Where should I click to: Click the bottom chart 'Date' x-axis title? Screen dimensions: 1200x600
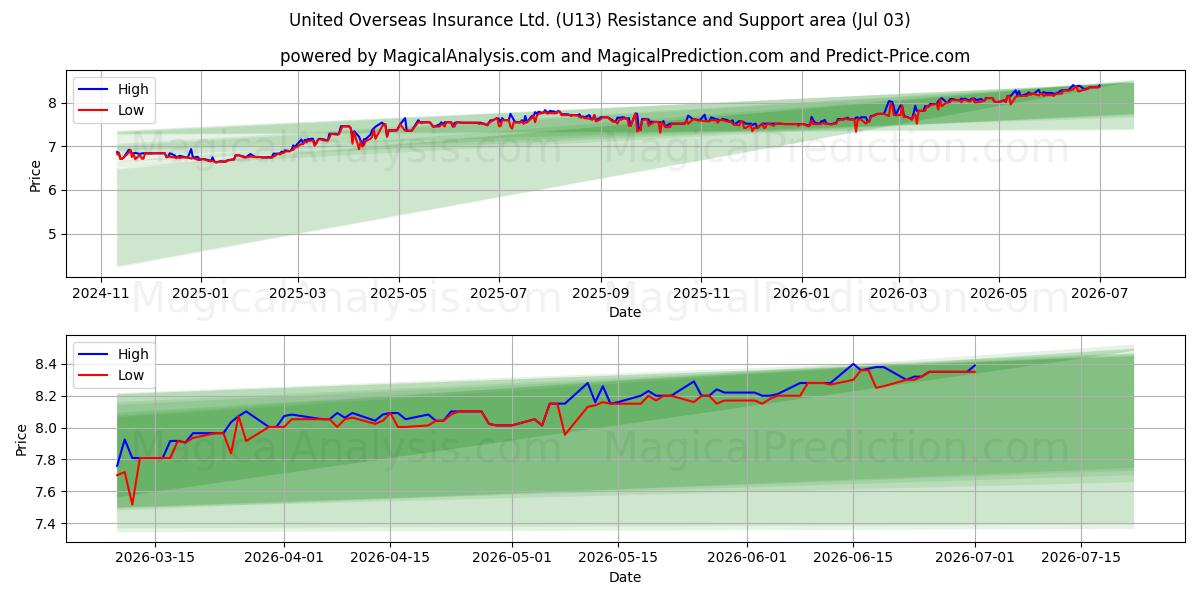pos(625,577)
